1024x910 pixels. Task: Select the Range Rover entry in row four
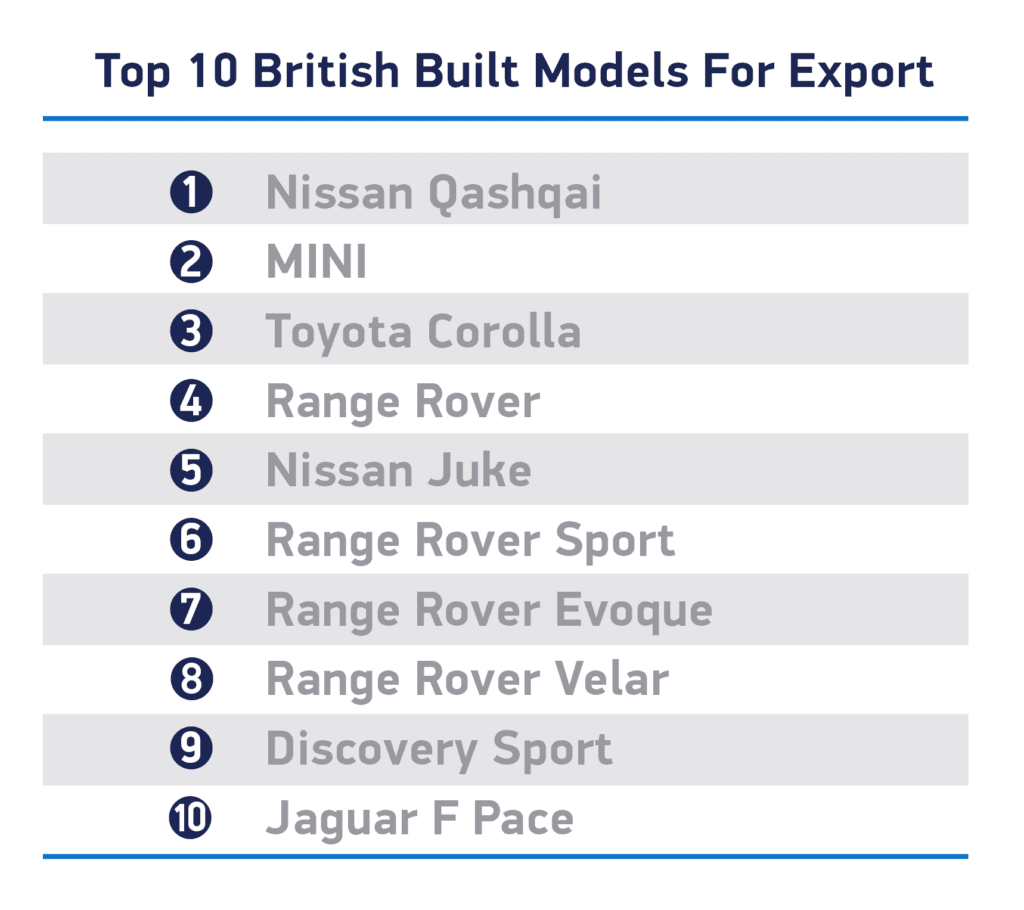[x=403, y=402]
